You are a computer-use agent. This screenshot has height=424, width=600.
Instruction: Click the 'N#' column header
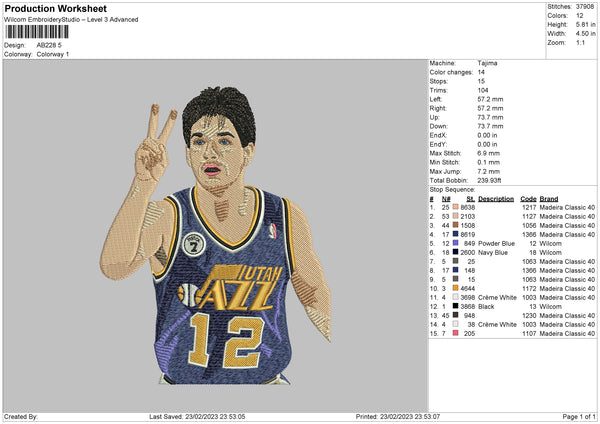pos(446,199)
